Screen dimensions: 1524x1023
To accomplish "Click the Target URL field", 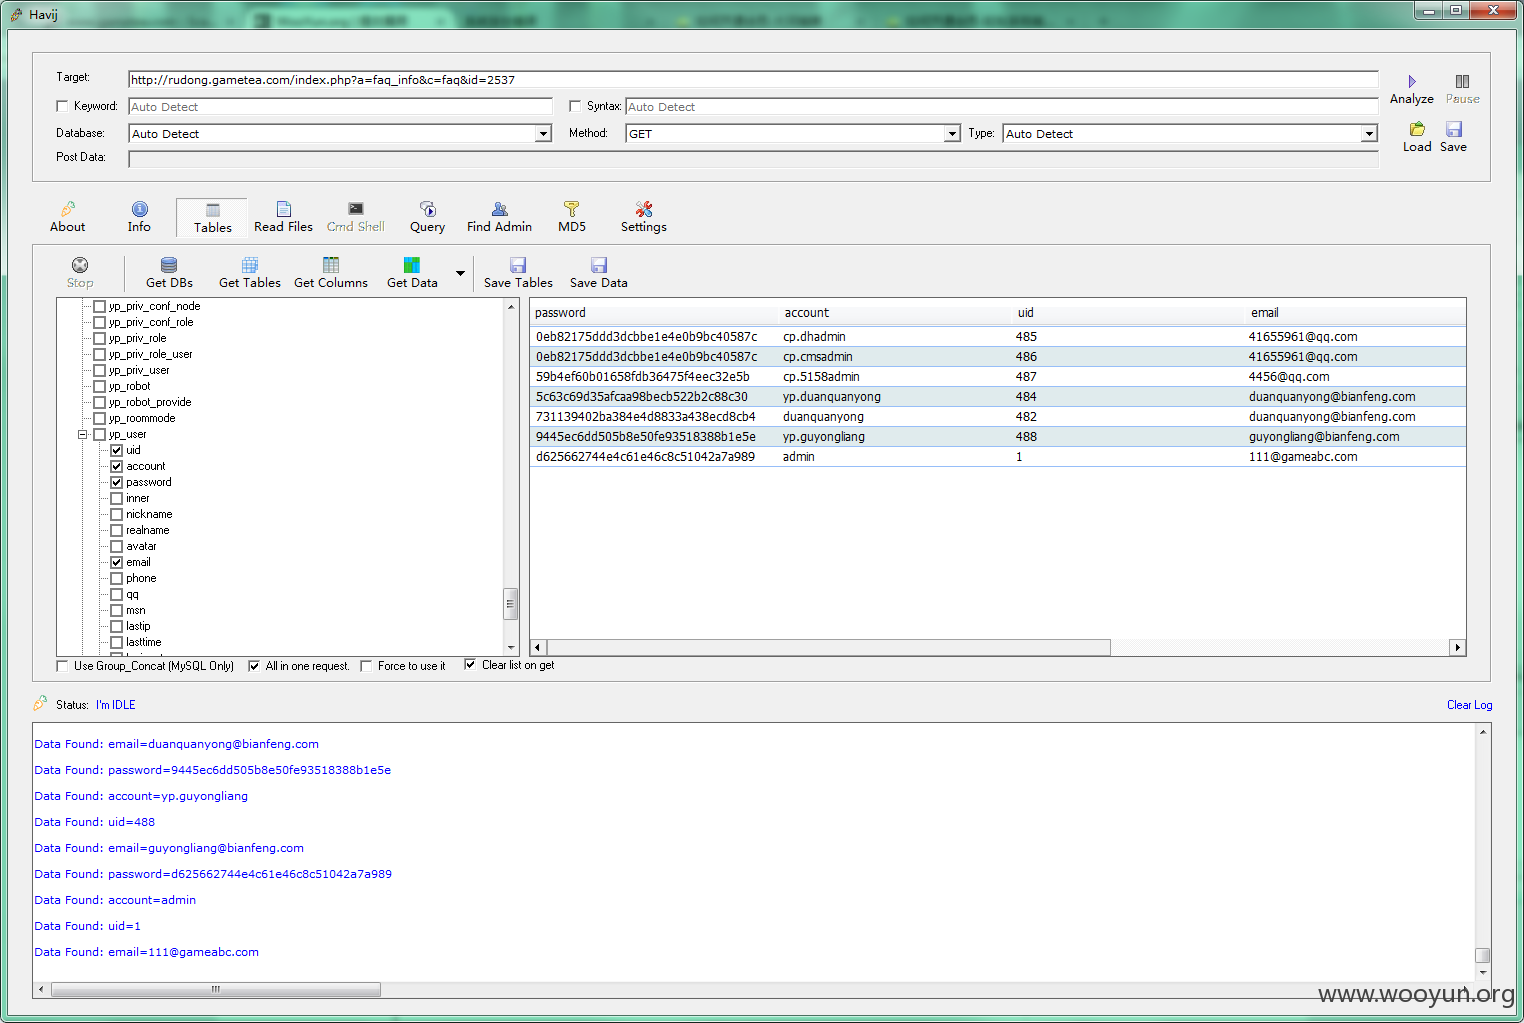I will pyautogui.click(x=753, y=80).
